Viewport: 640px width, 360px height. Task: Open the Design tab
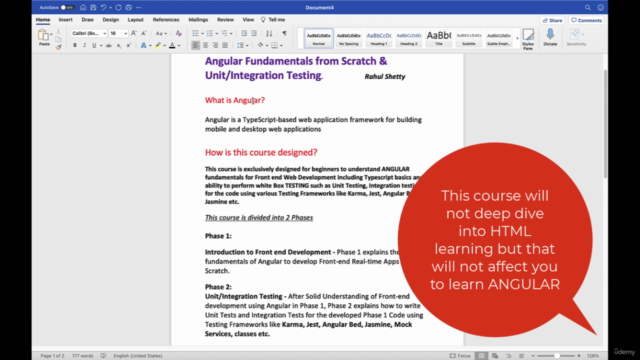(111, 20)
